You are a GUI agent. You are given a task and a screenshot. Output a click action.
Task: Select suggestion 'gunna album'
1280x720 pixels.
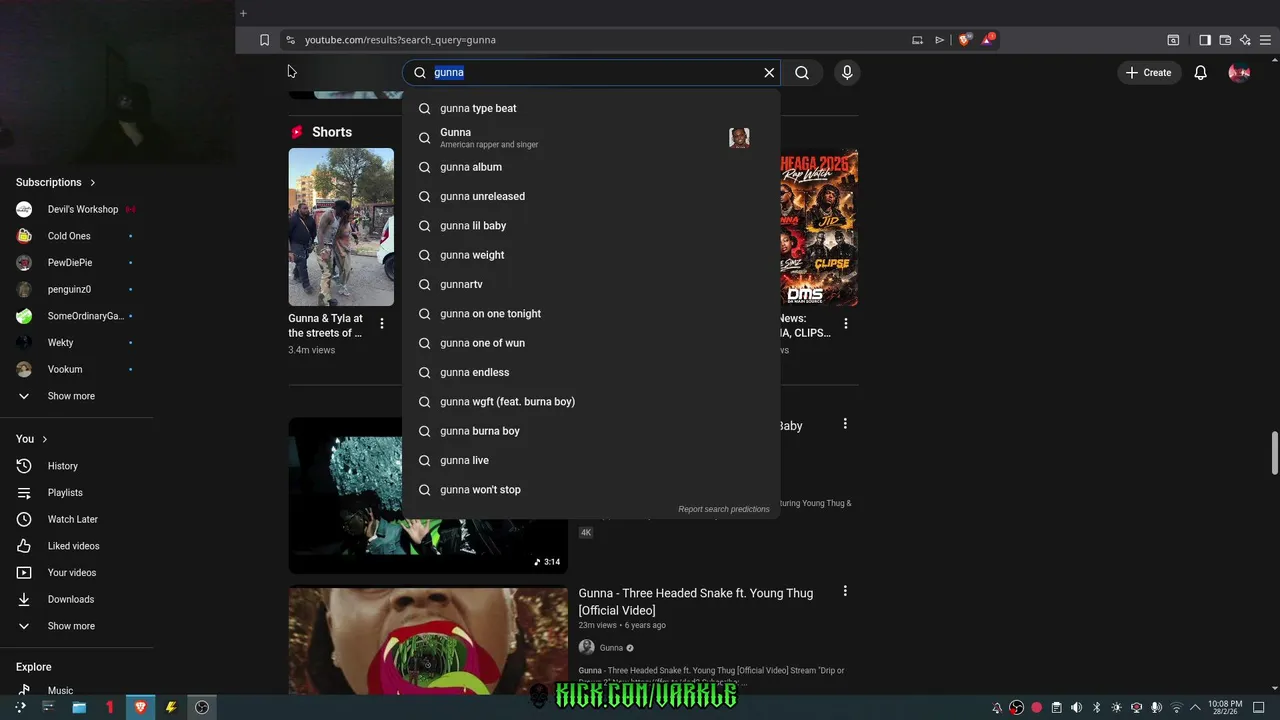click(x=591, y=167)
